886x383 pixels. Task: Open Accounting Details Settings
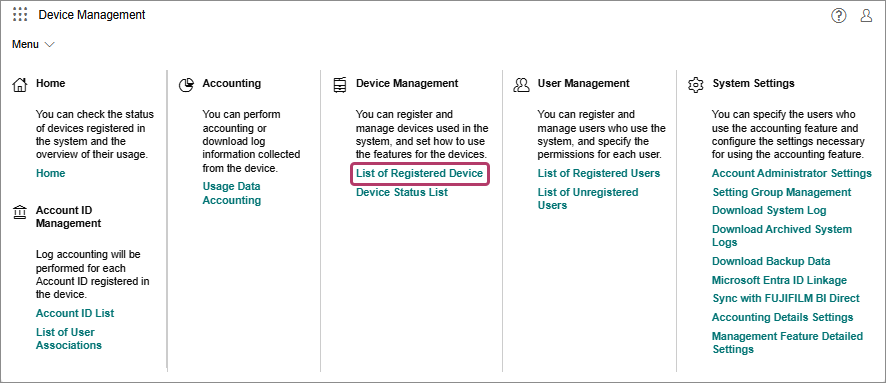tap(783, 317)
